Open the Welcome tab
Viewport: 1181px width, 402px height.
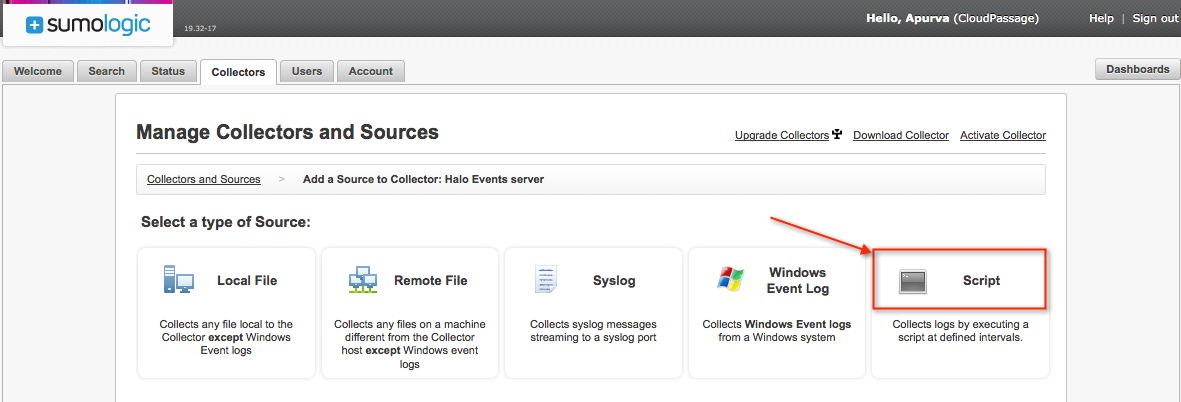[x=38, y=71]
